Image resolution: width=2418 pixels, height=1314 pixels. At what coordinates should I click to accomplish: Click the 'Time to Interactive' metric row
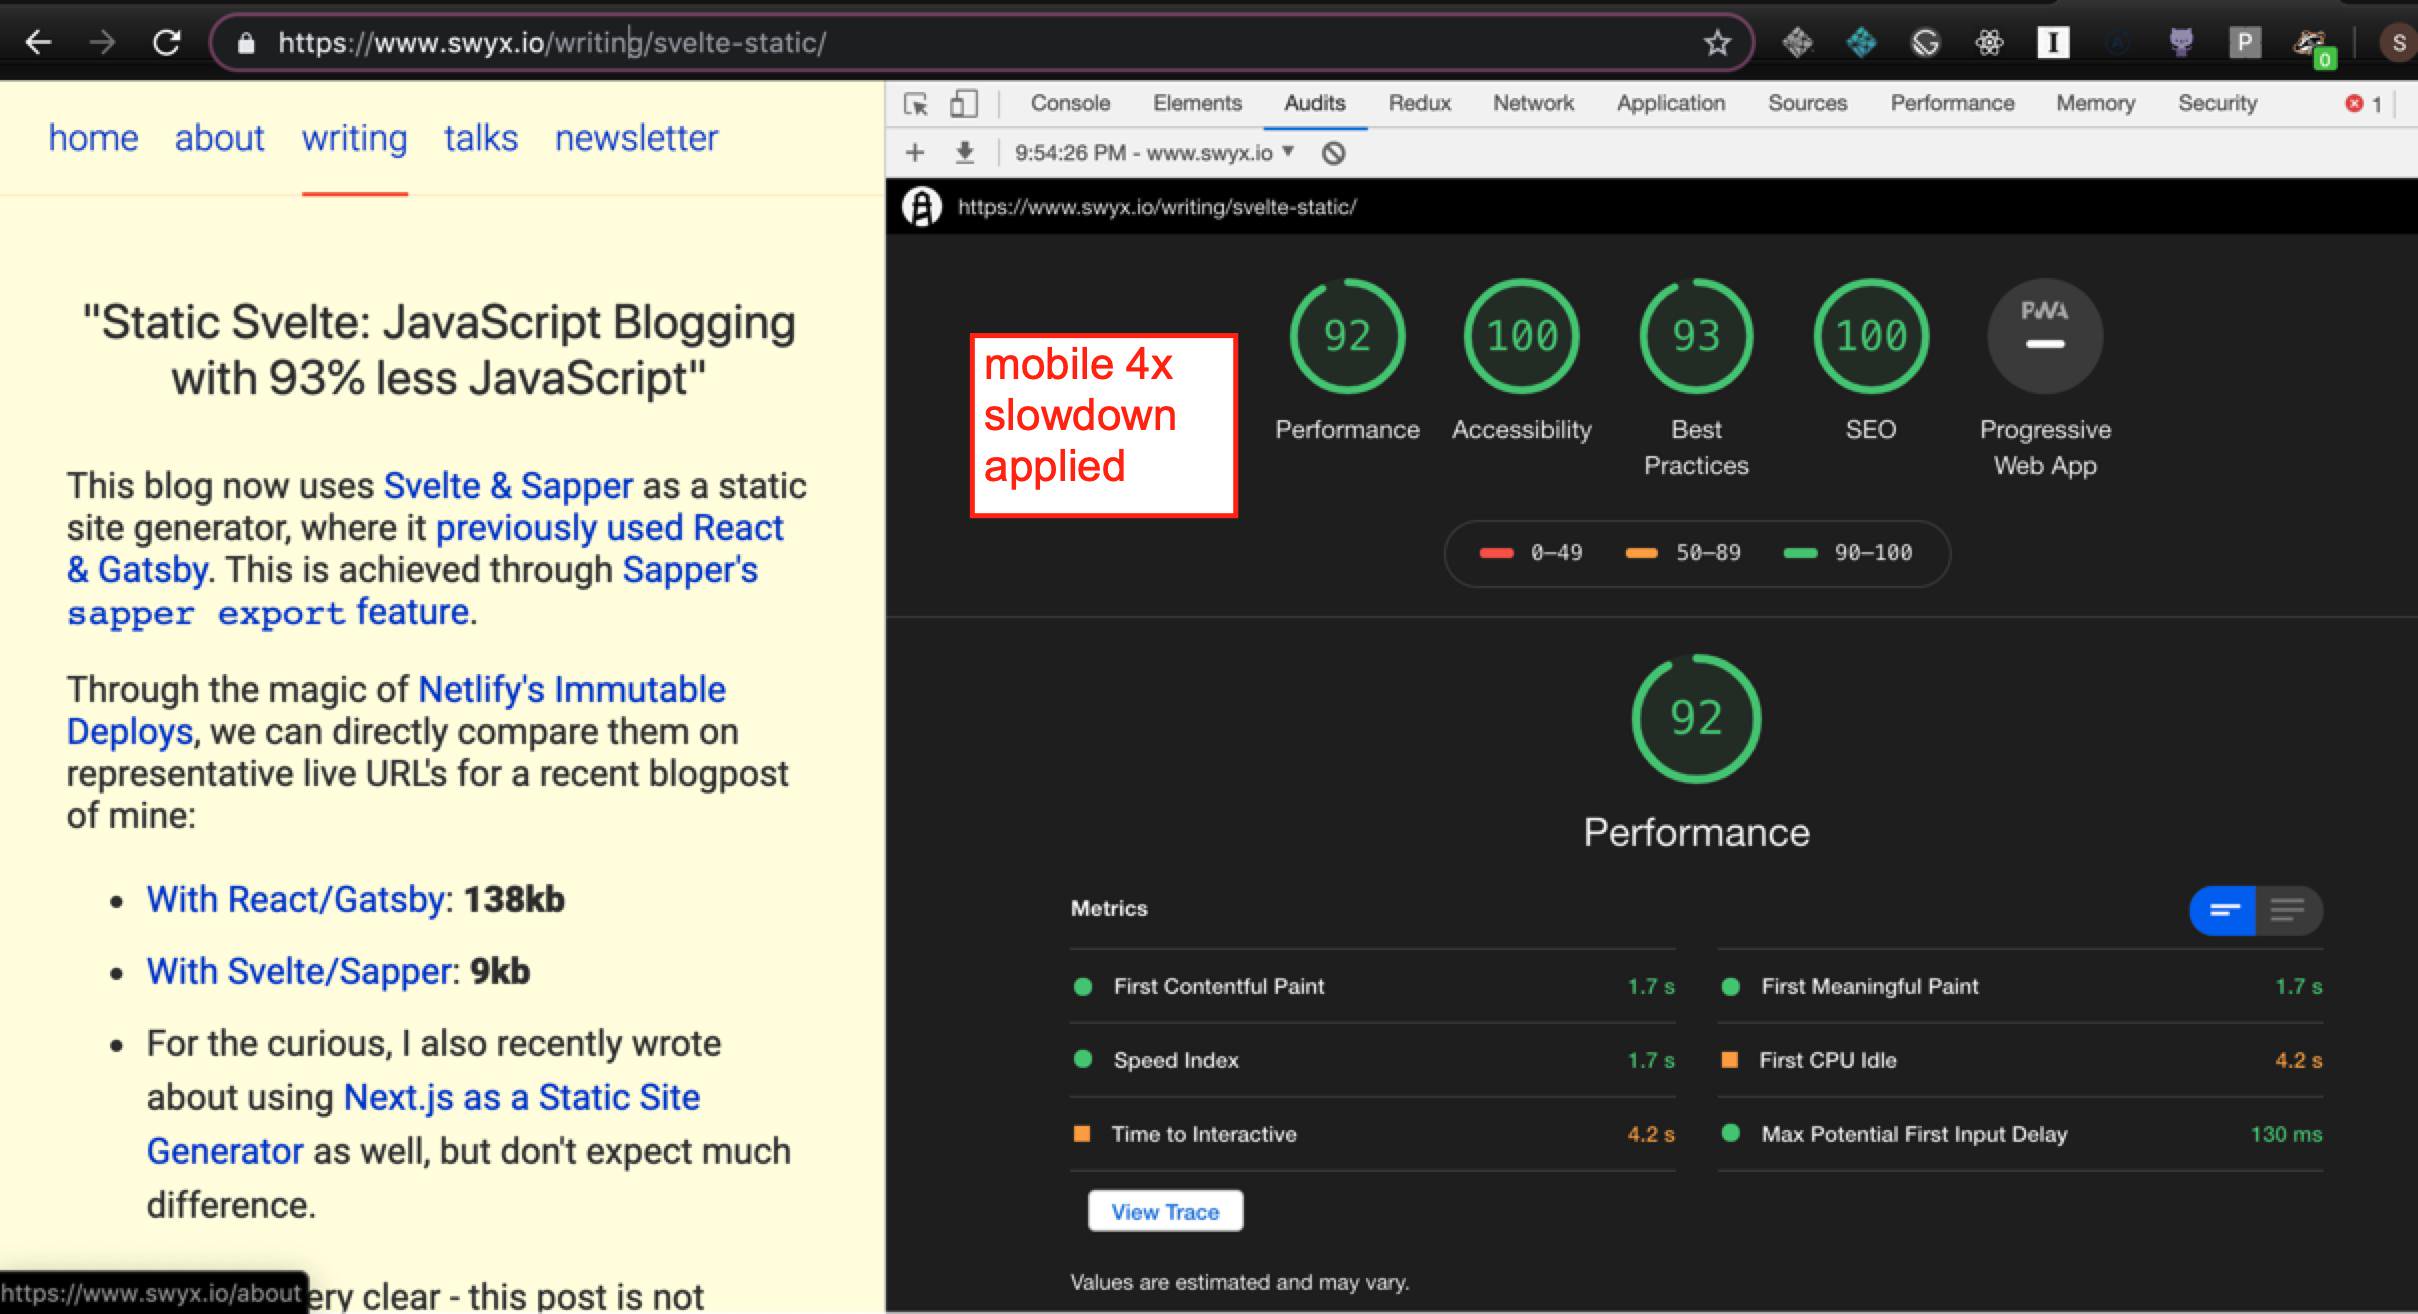[x=1373, y=1134]
